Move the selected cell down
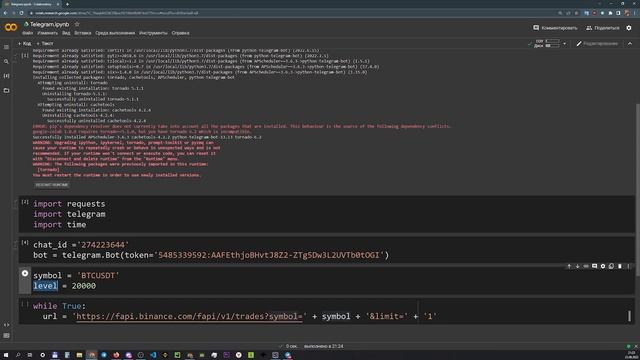 [x=578, y=266]
